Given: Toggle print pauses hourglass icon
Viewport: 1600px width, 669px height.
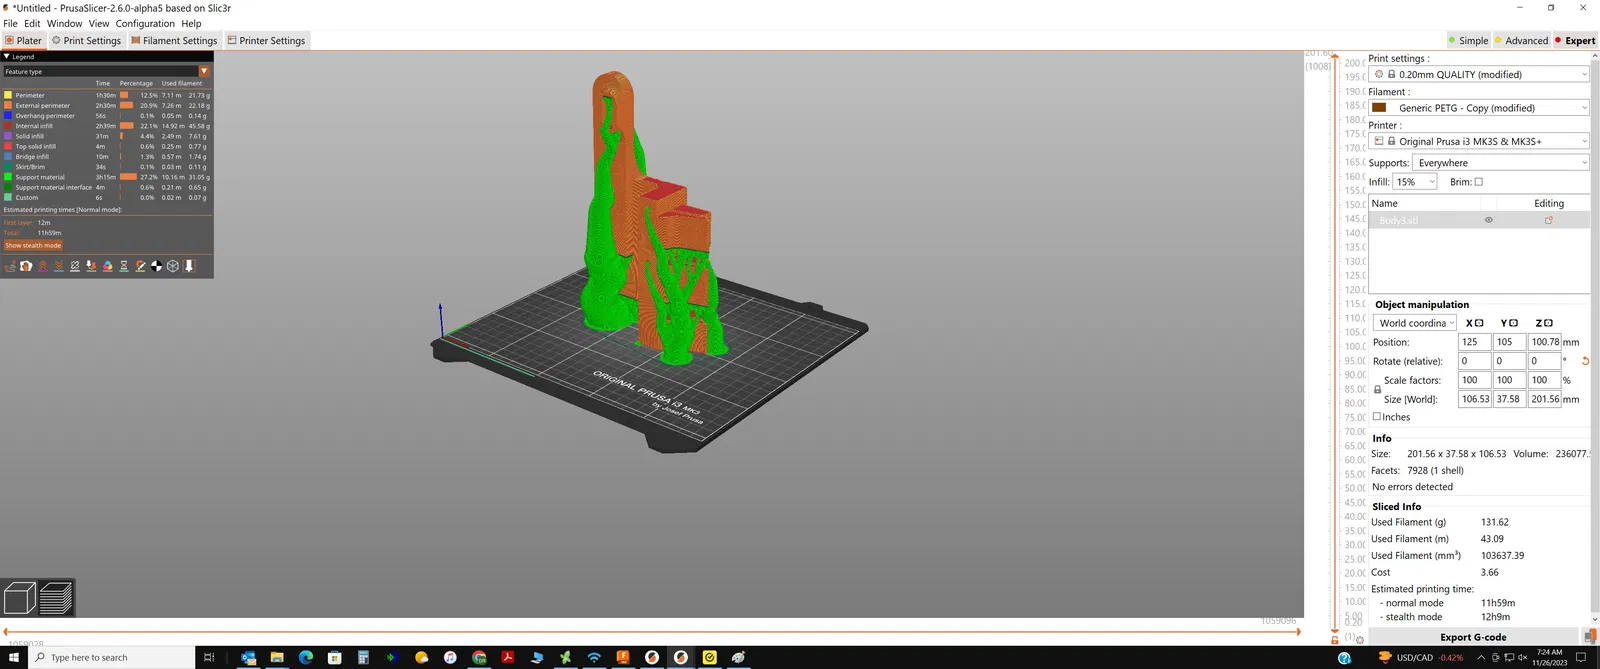Looking at the screenshot, I should pos(124,266).
